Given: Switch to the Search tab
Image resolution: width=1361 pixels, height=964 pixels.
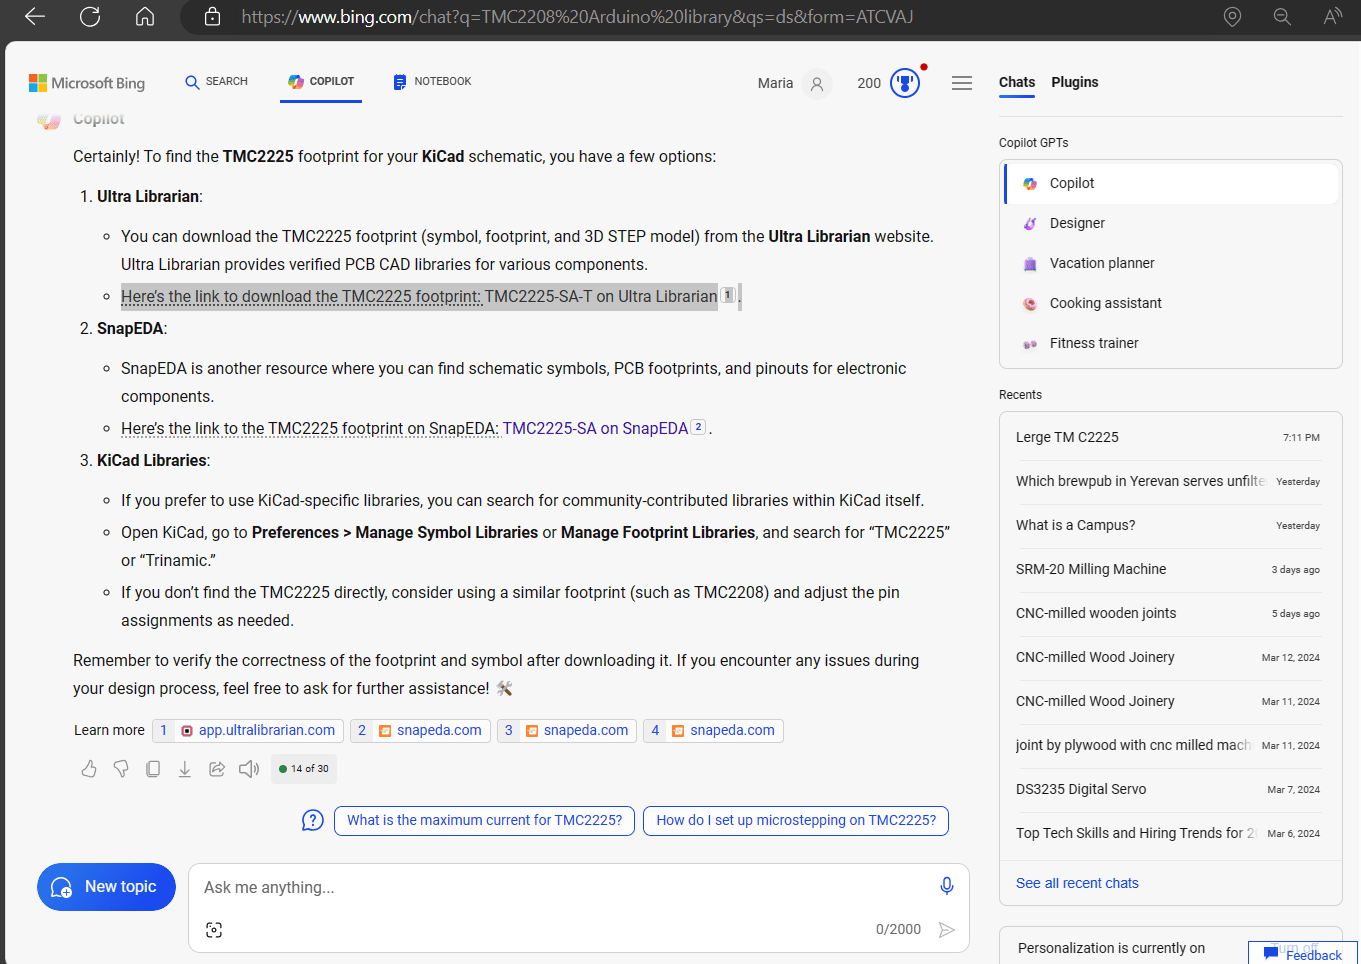Looking at the screenshot, I should 217,82.
